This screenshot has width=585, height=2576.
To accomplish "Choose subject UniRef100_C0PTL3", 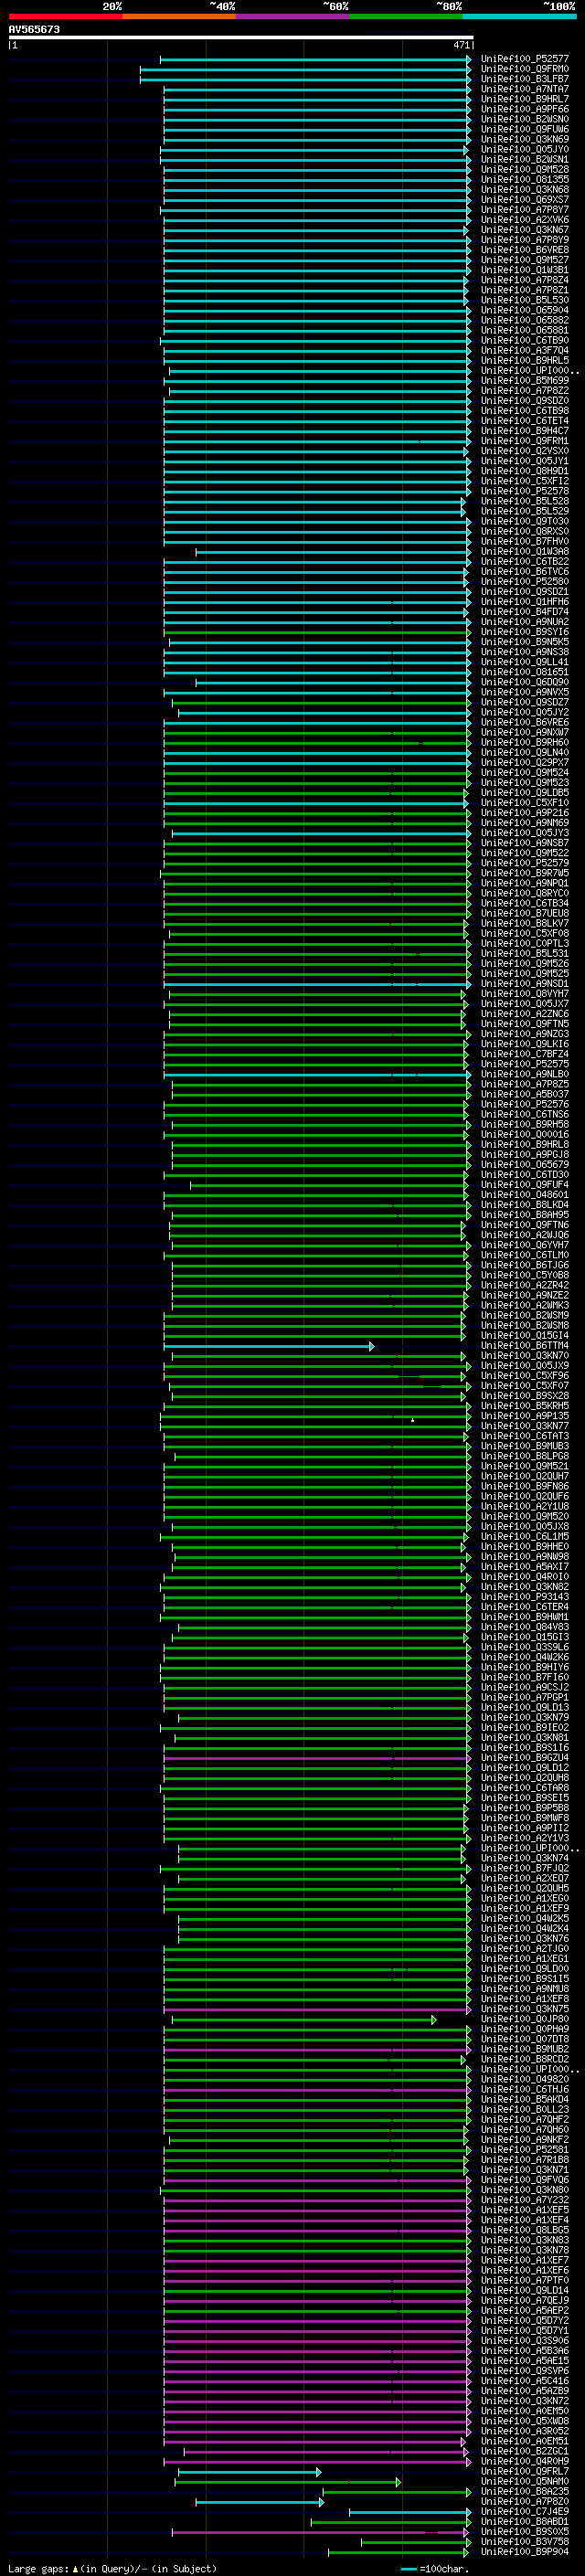I will click(x=525, y=943).
